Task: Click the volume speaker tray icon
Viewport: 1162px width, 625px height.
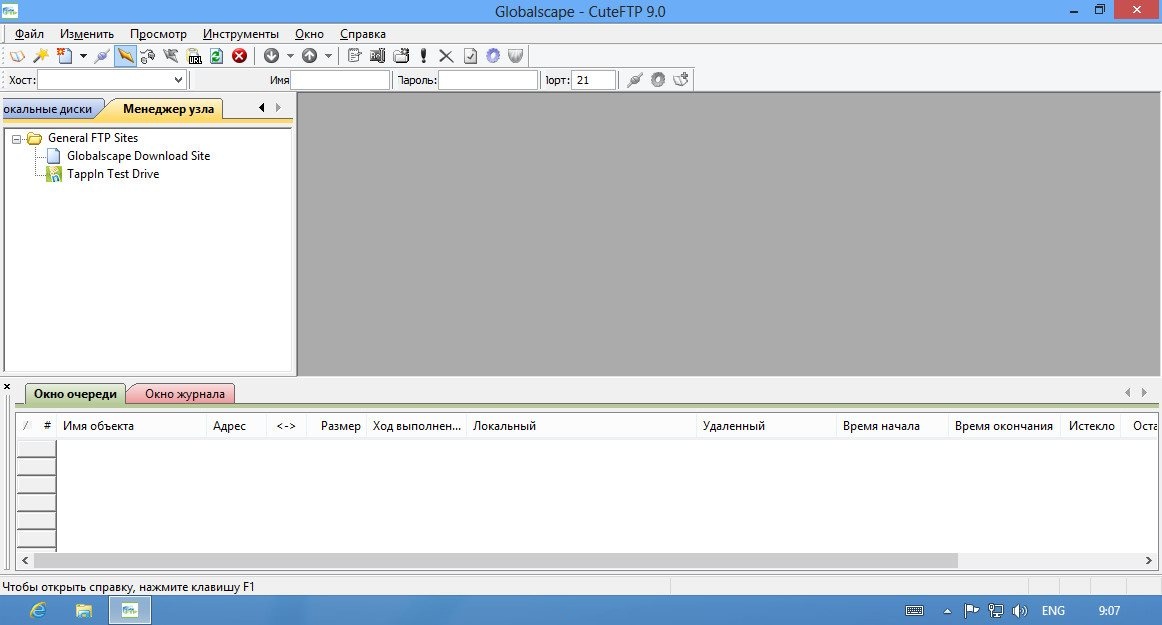Action: coord(1020,611)
